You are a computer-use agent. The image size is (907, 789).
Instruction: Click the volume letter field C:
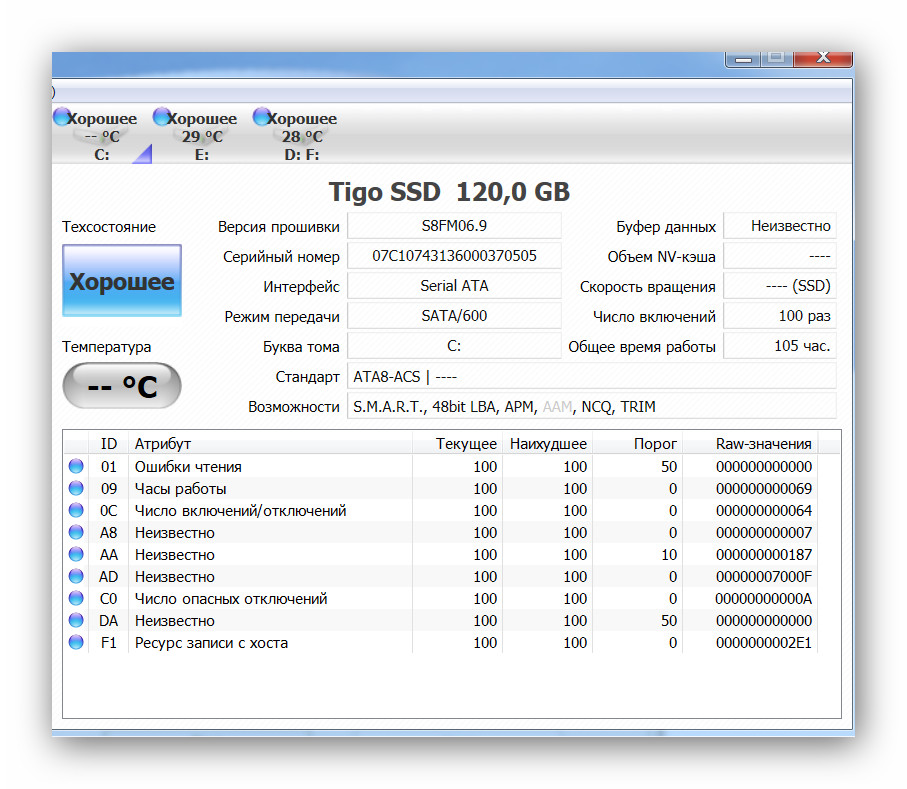pyautogui.click(x=454, y=346)
